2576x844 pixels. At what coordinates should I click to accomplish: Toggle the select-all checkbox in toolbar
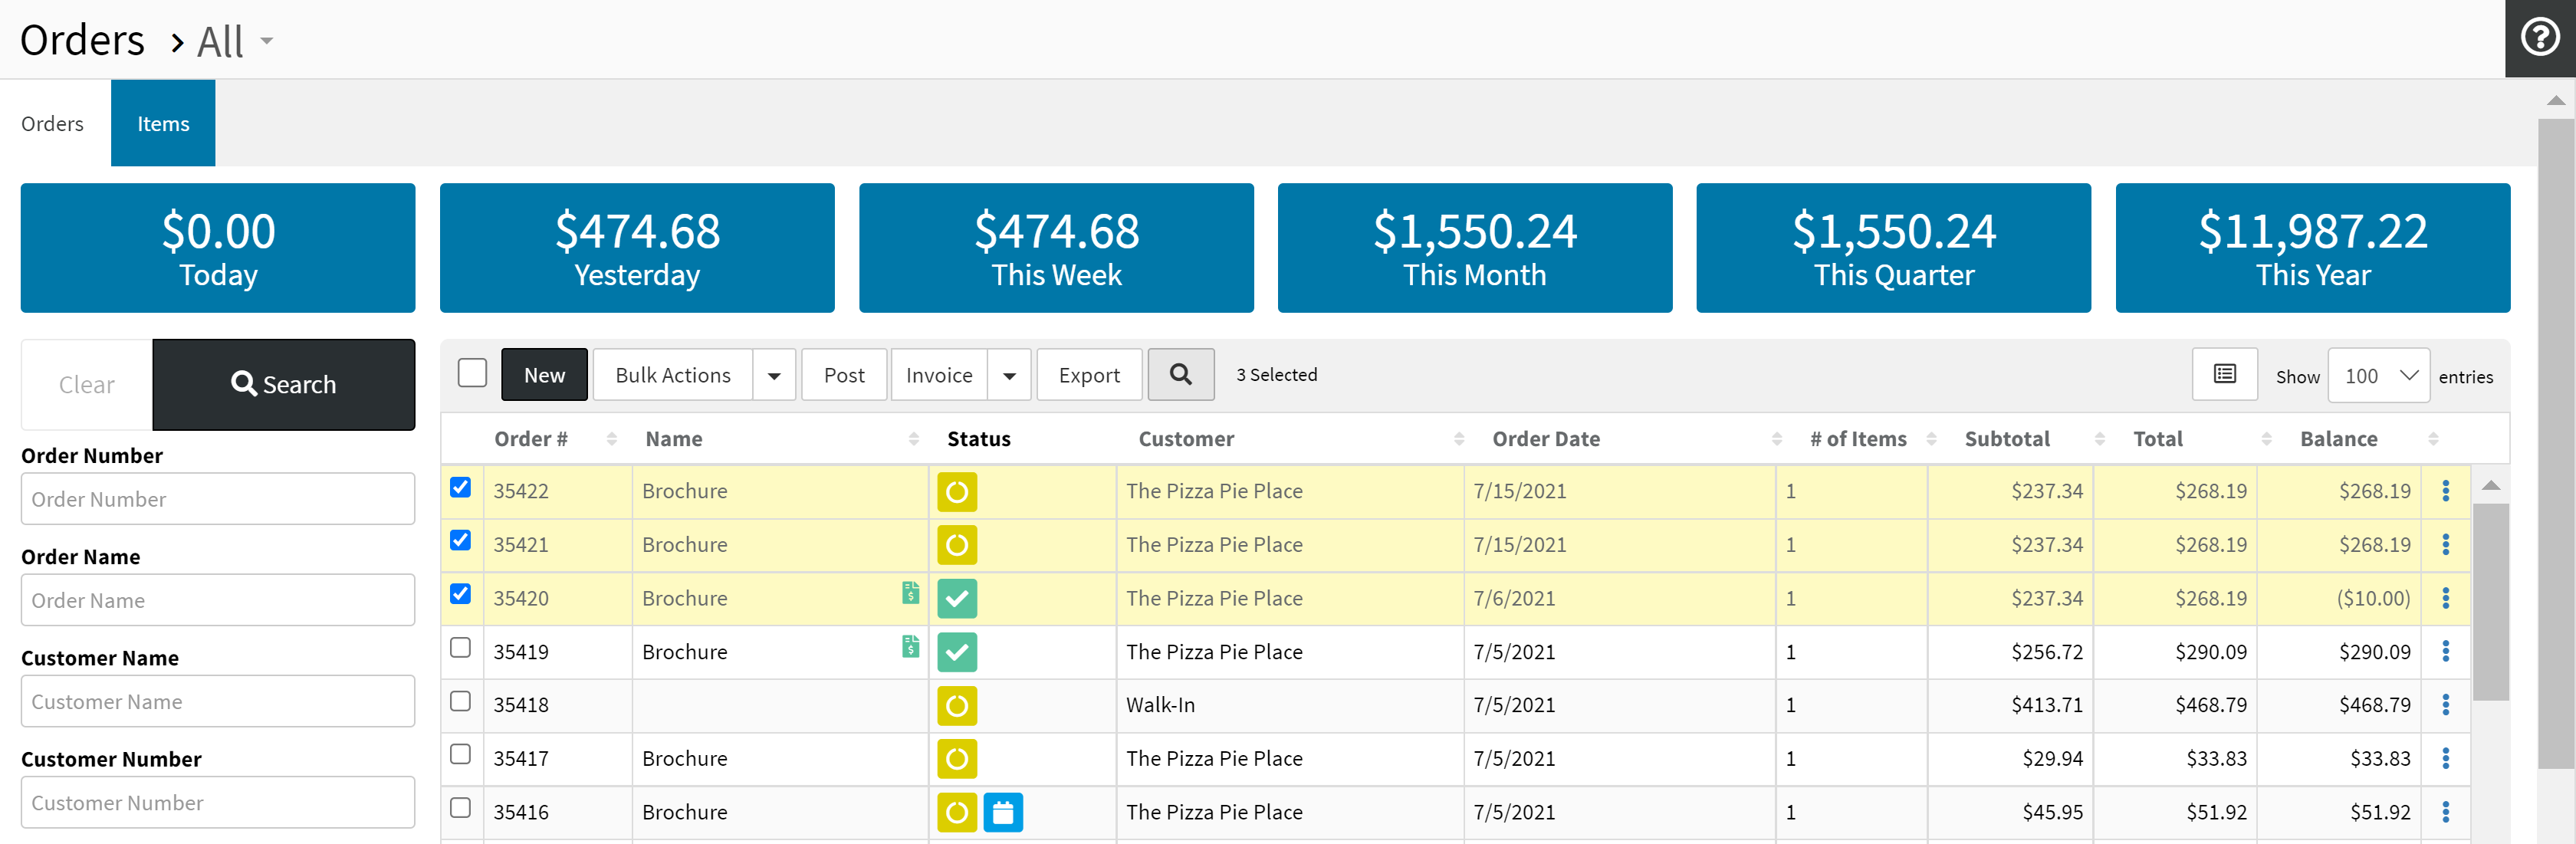pos(472,373)
